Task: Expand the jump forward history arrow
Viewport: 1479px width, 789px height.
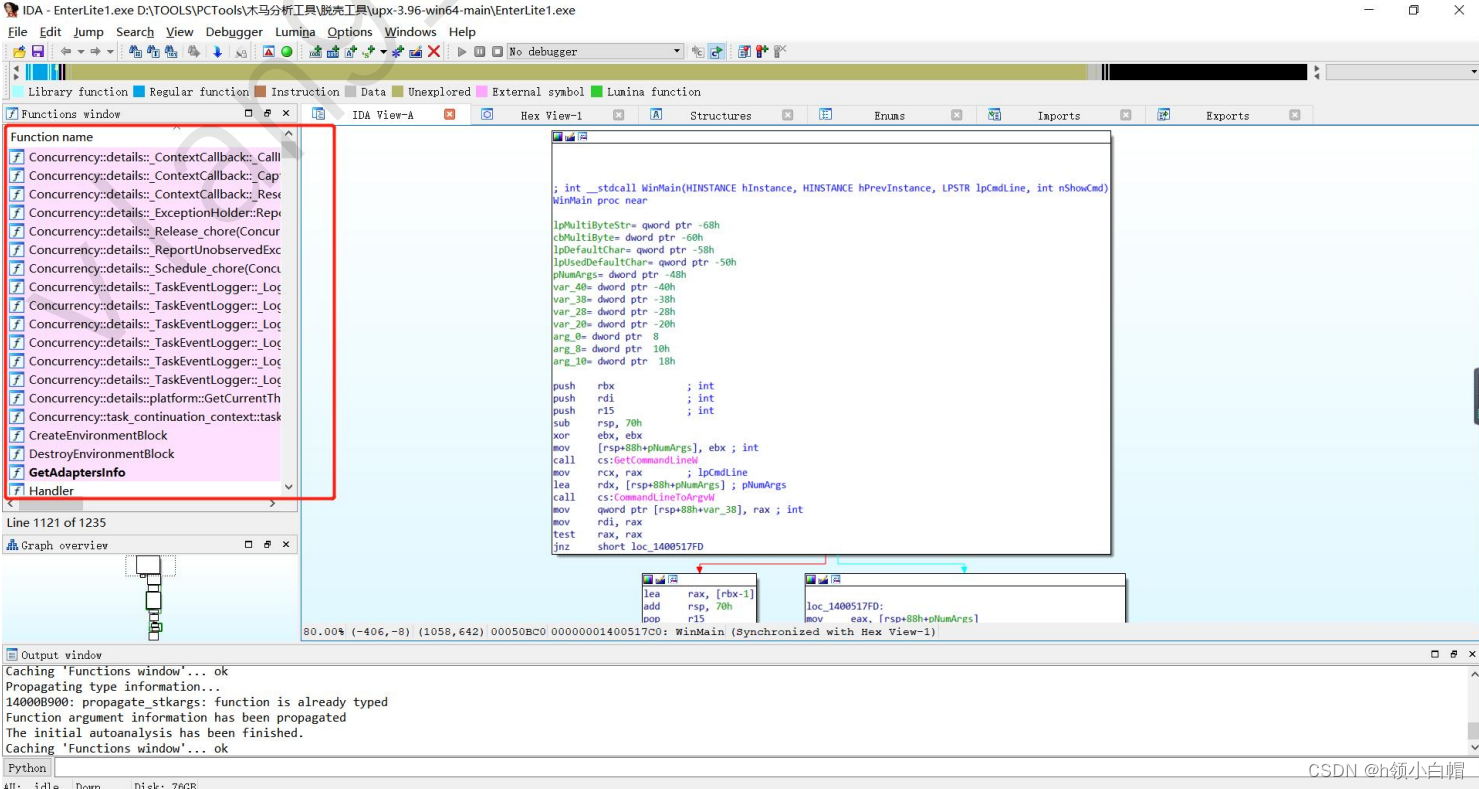Action: coord(110,52)
